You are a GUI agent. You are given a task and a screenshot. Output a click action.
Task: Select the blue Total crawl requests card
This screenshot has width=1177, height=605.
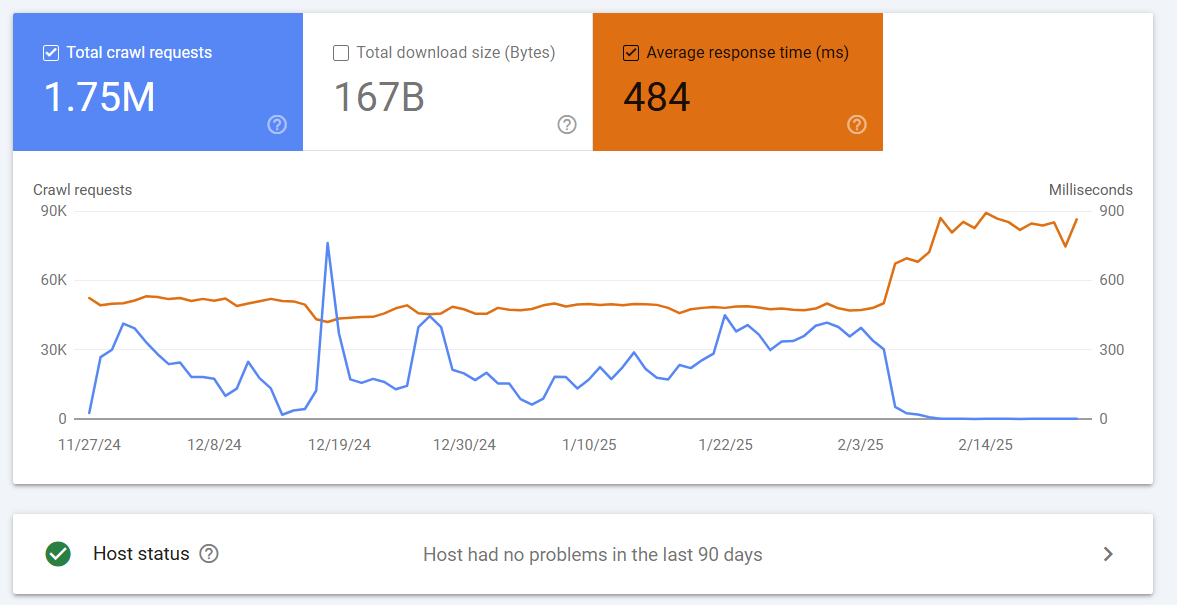(157, 82)
